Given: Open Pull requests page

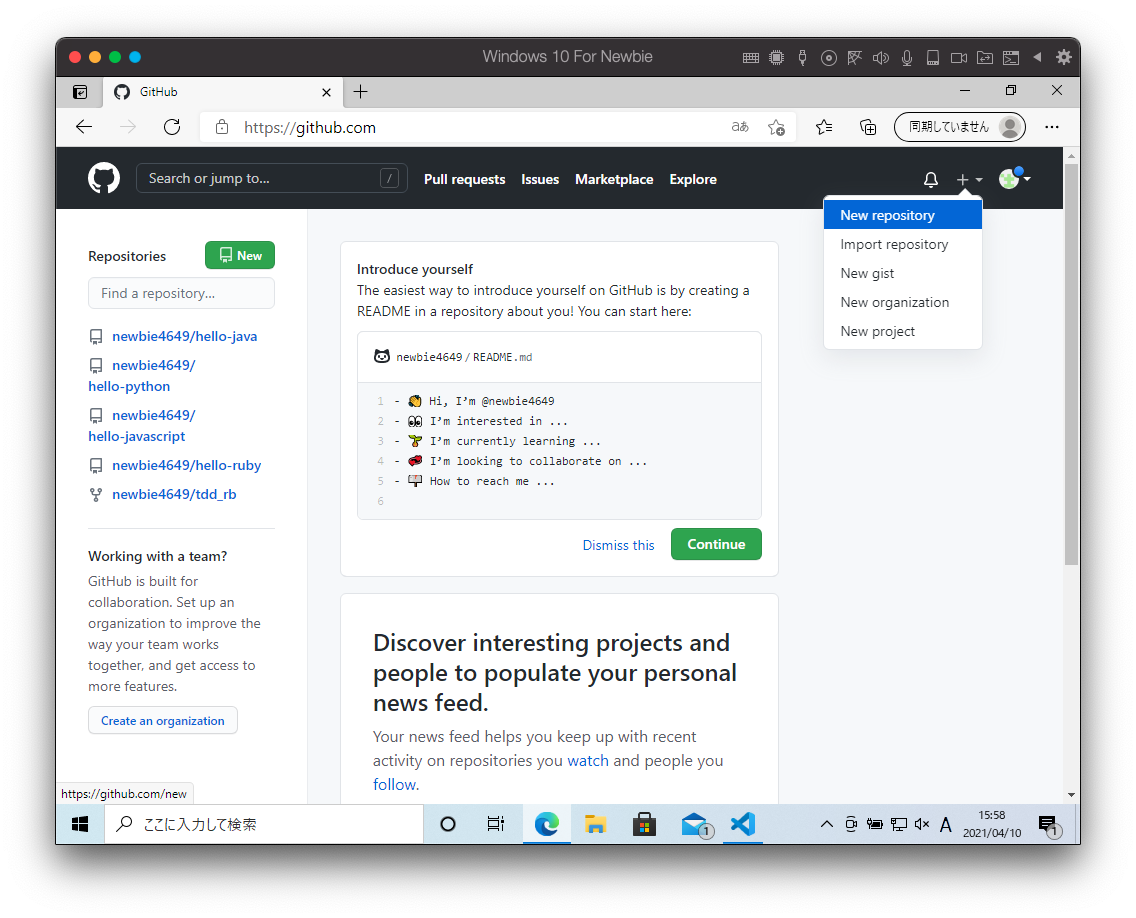Looking at the screenshot, I should (464, 179).
